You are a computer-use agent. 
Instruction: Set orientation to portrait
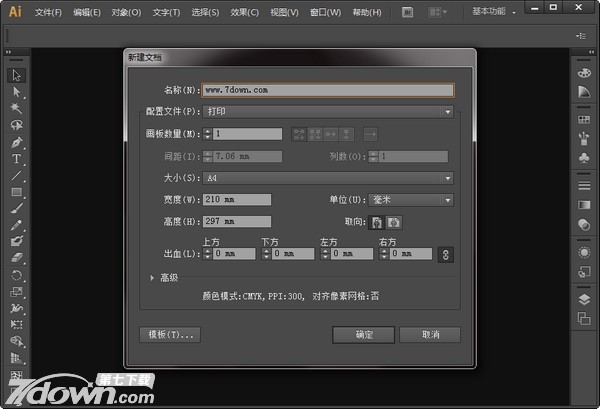(x=377, y=221)
